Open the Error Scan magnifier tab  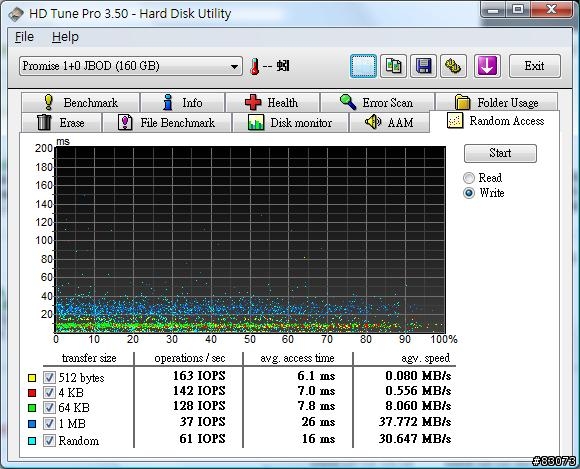pyautogui.click(x=377, y=102)
